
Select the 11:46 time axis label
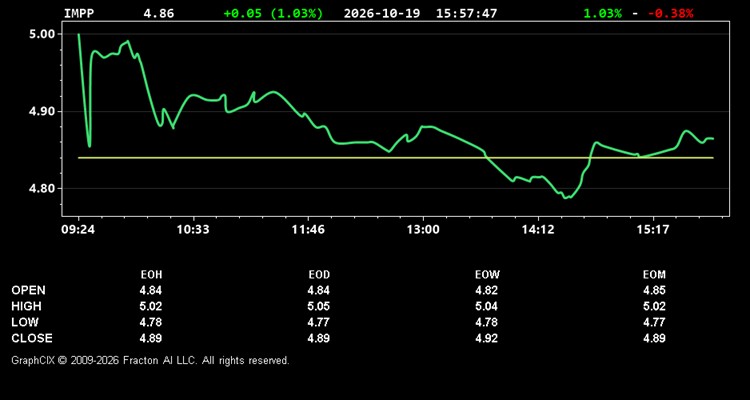pyautogui.click(x=309, y=230)
